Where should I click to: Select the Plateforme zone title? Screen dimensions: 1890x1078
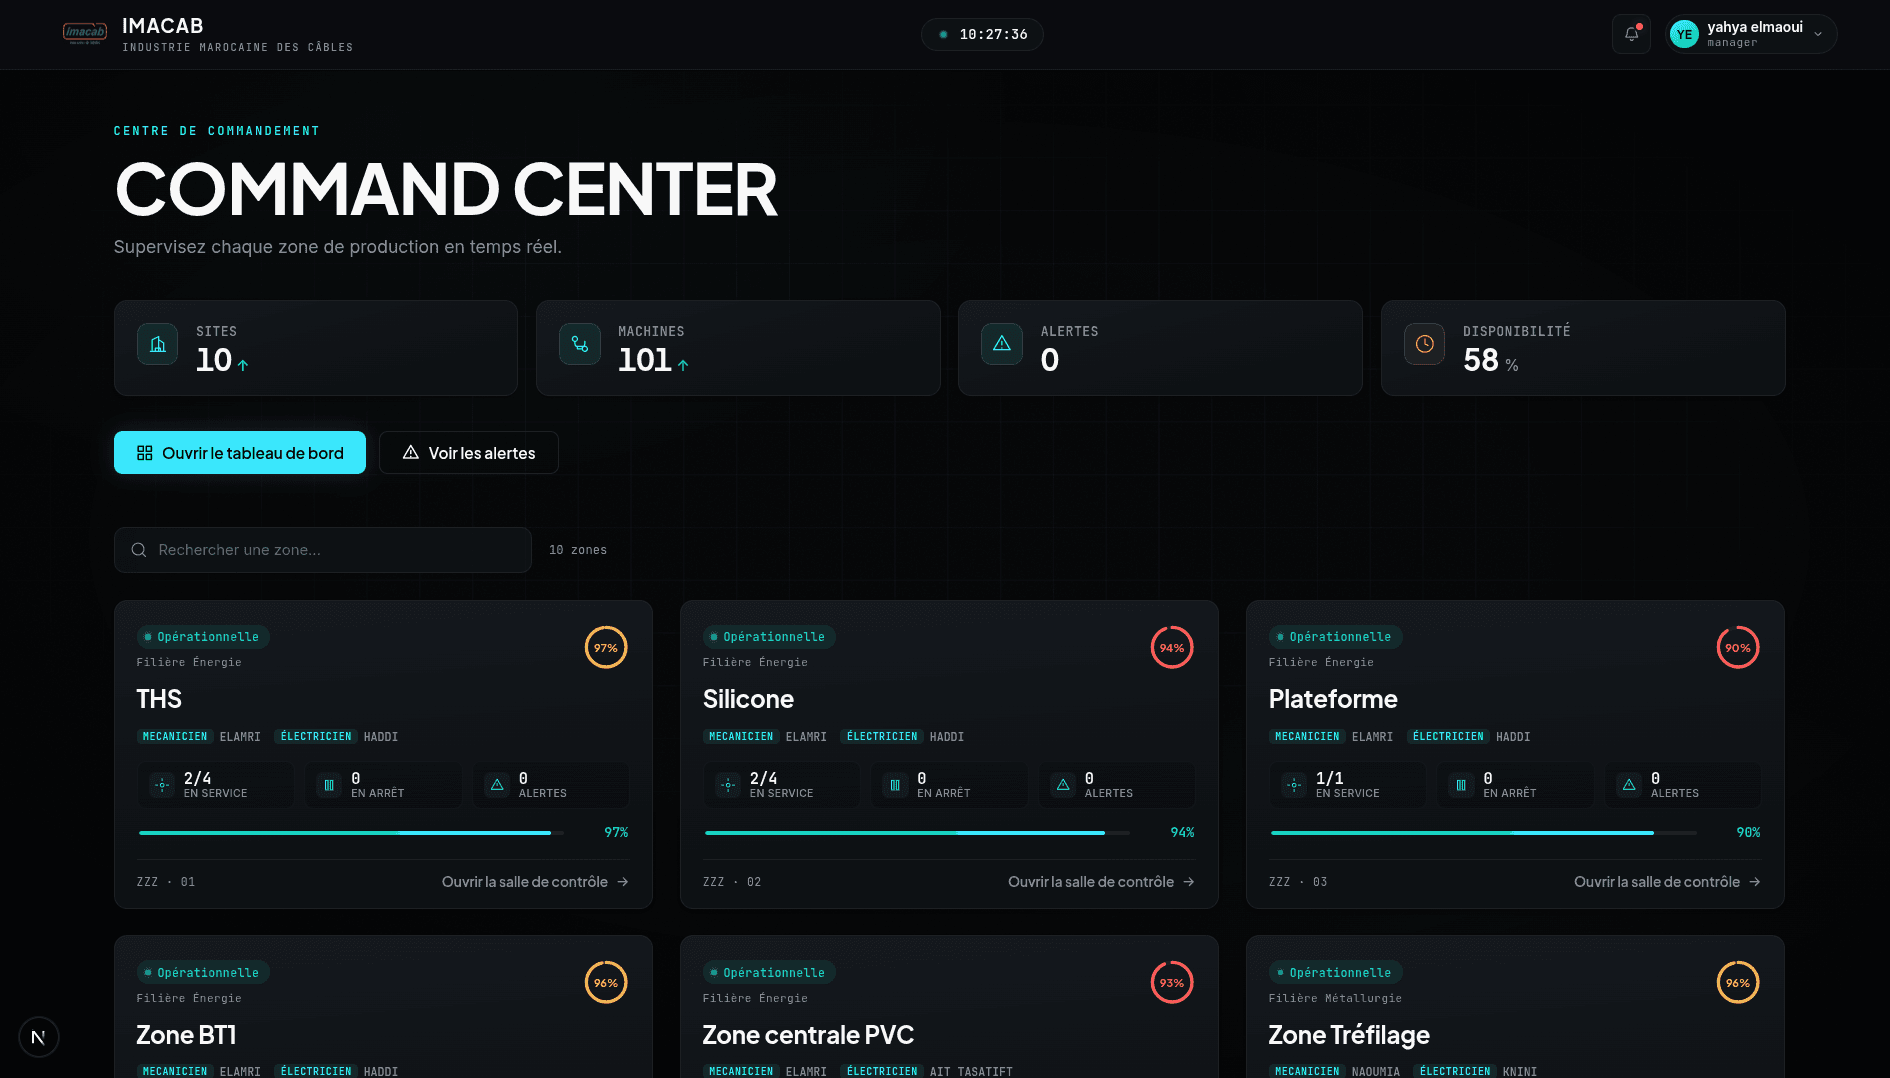[1333, 699]
